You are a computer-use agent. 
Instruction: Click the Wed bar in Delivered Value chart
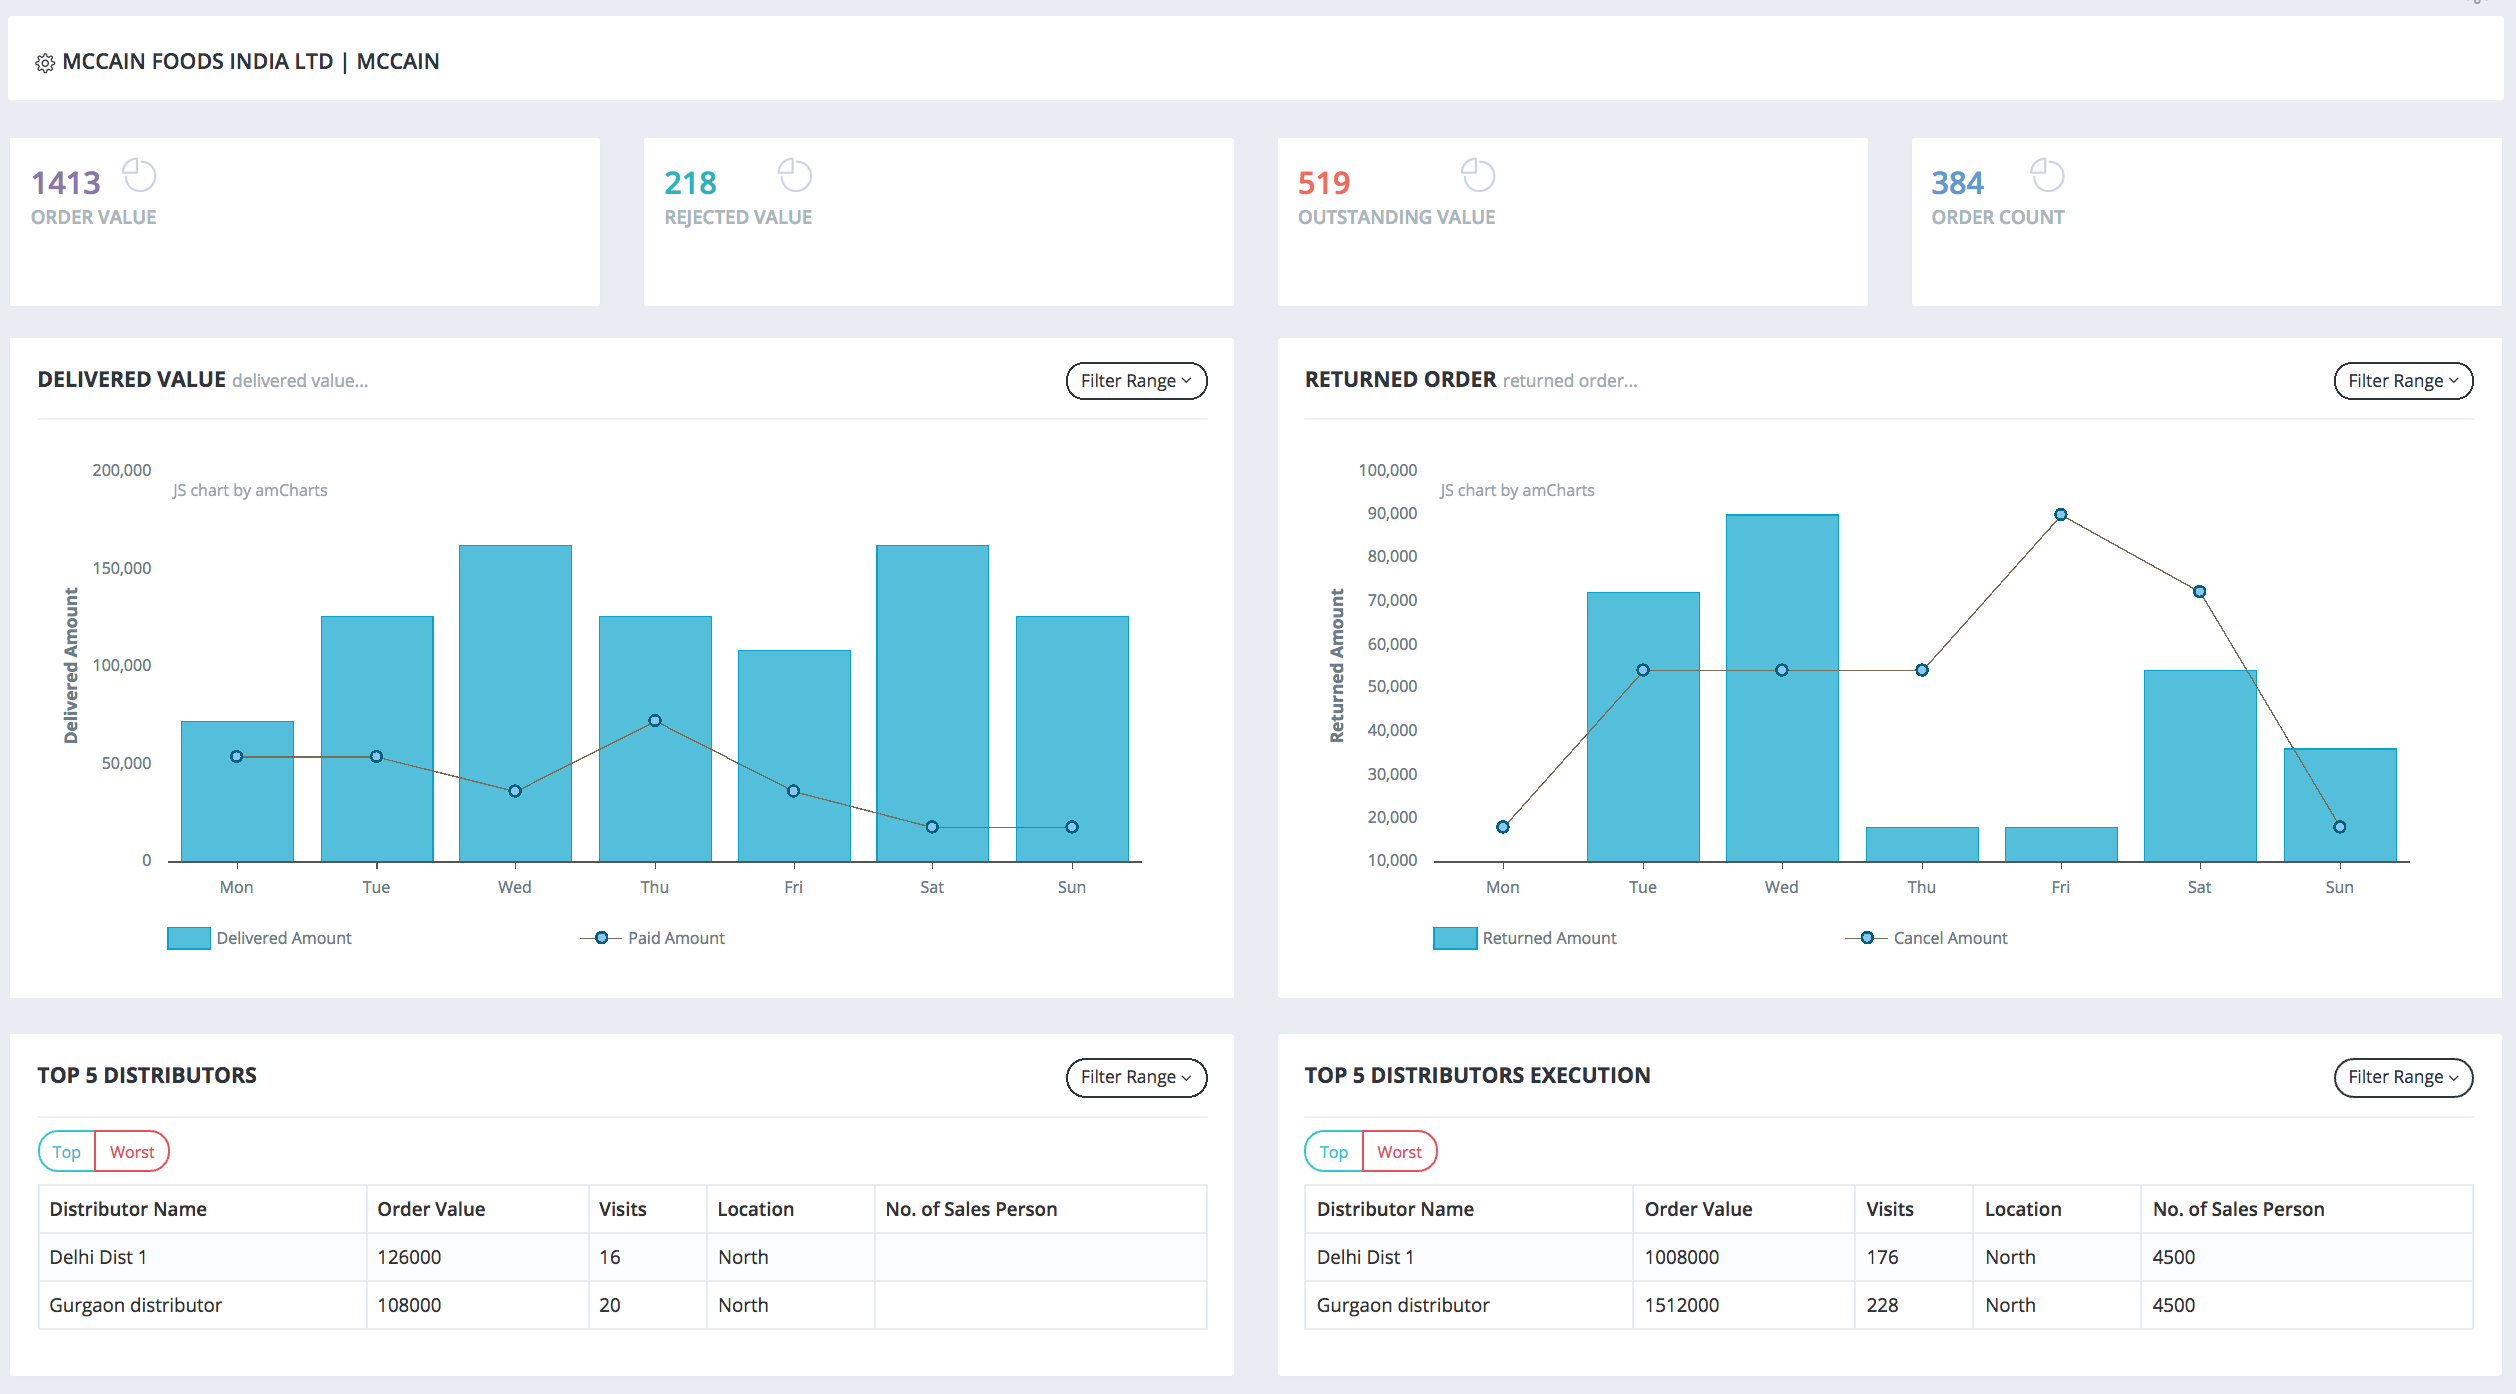(x=515, y=703)
